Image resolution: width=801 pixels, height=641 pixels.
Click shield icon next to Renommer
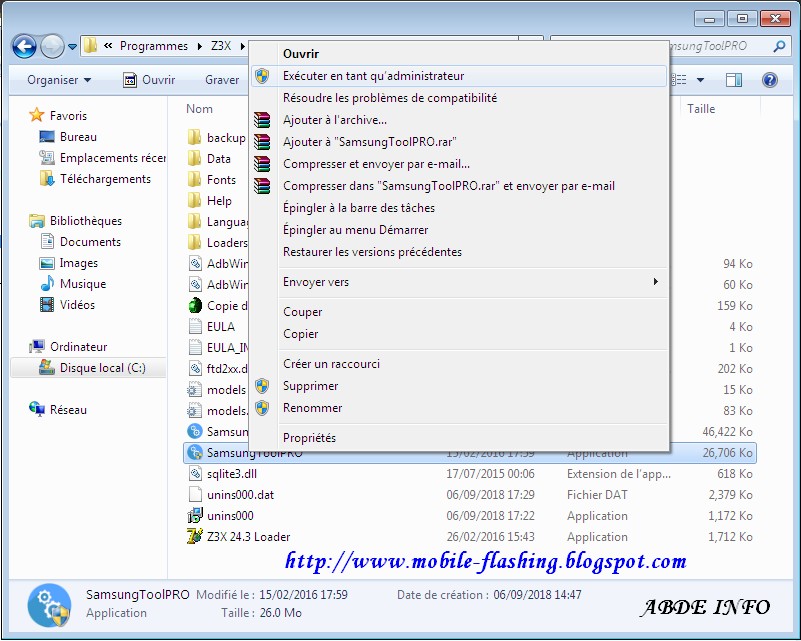pos(262,408)
